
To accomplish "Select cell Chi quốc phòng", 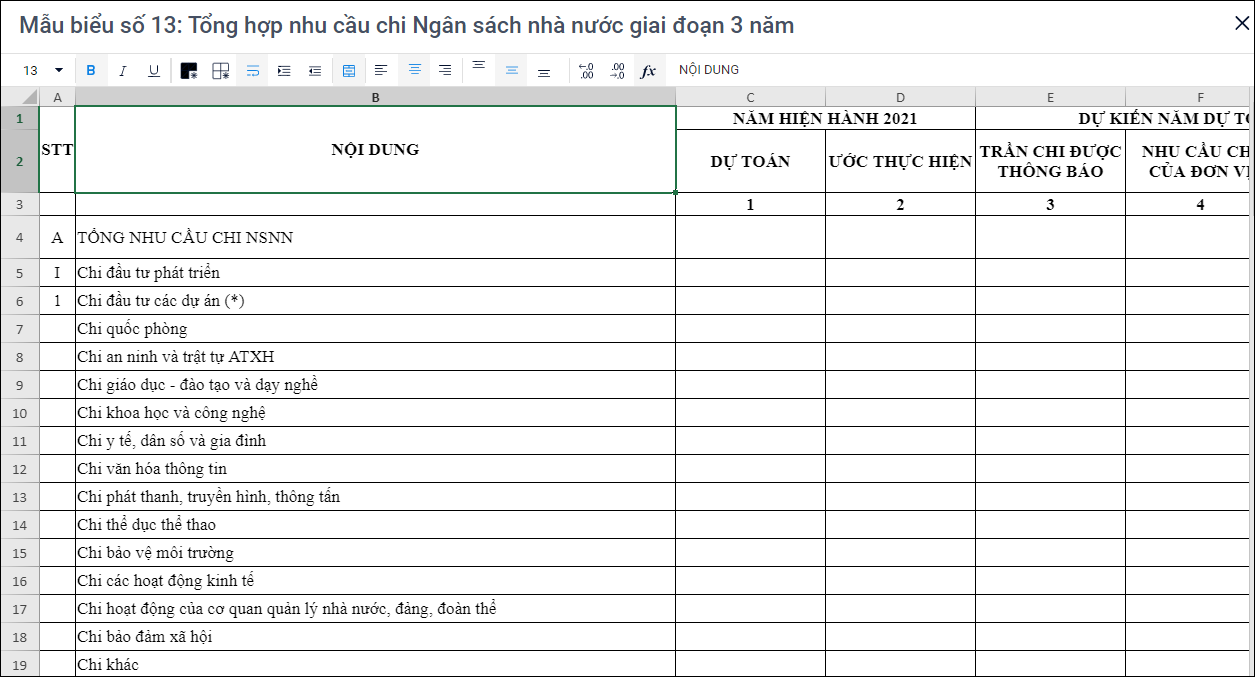I will [x=375, y=329].
